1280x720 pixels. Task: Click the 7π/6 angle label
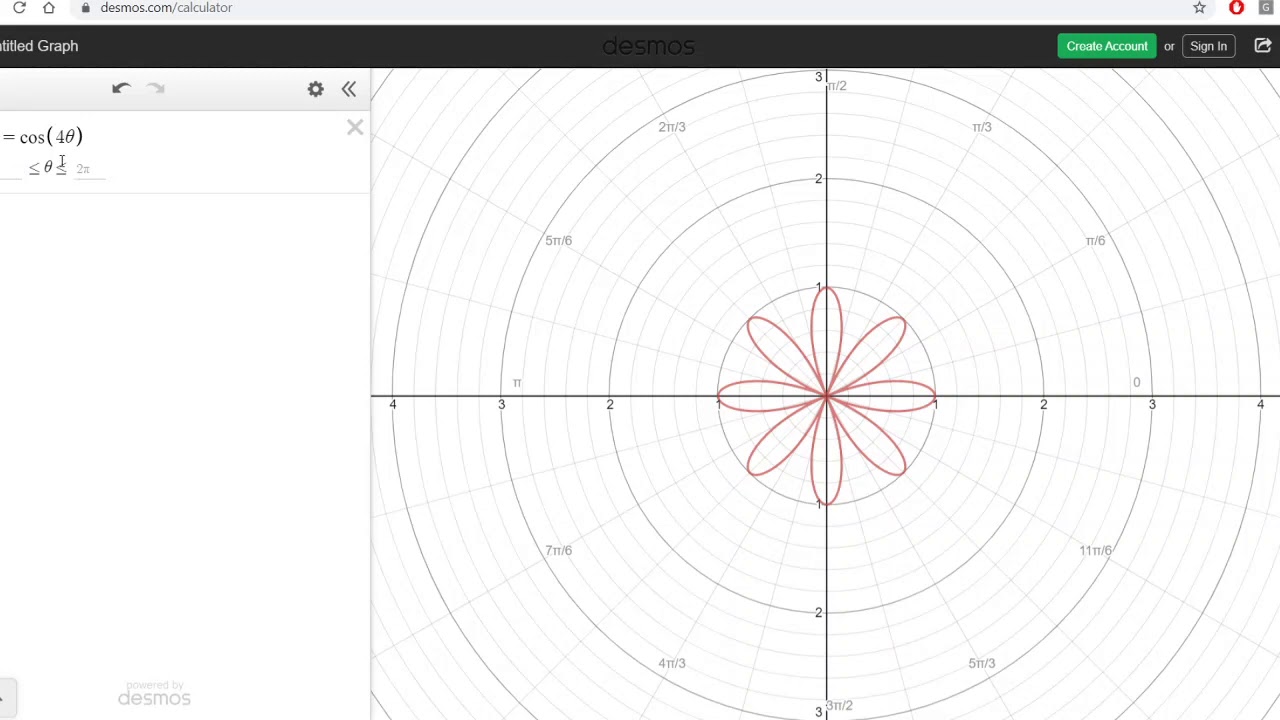[559, 551]
